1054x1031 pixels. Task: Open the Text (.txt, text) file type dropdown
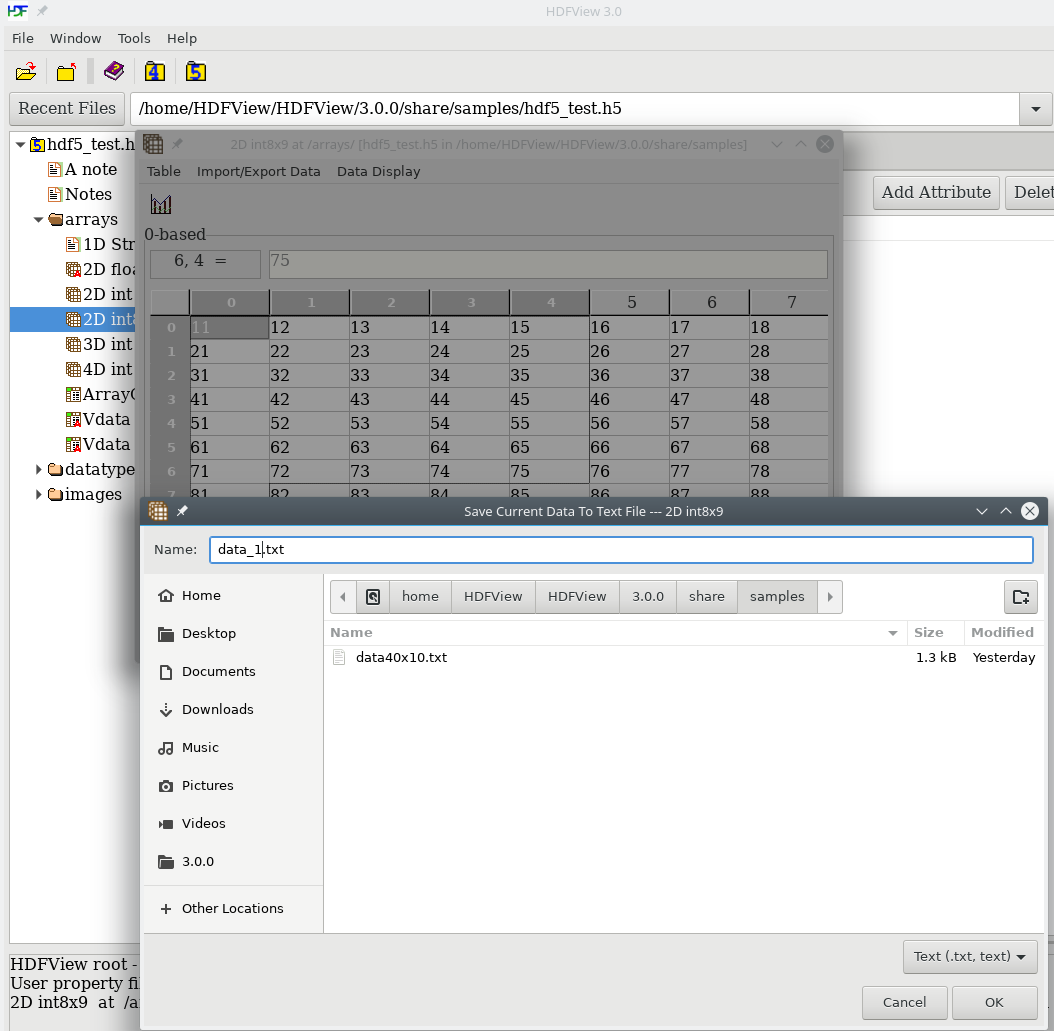tap(970, 956)
